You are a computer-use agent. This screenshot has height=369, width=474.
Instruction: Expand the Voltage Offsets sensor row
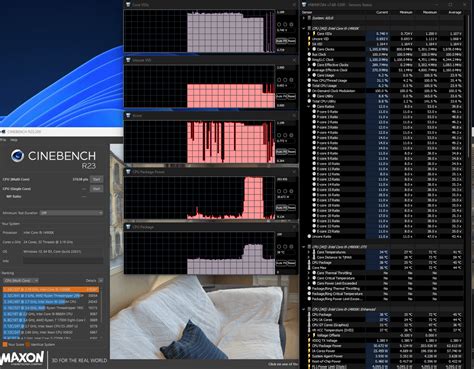(x=309, y=335)
